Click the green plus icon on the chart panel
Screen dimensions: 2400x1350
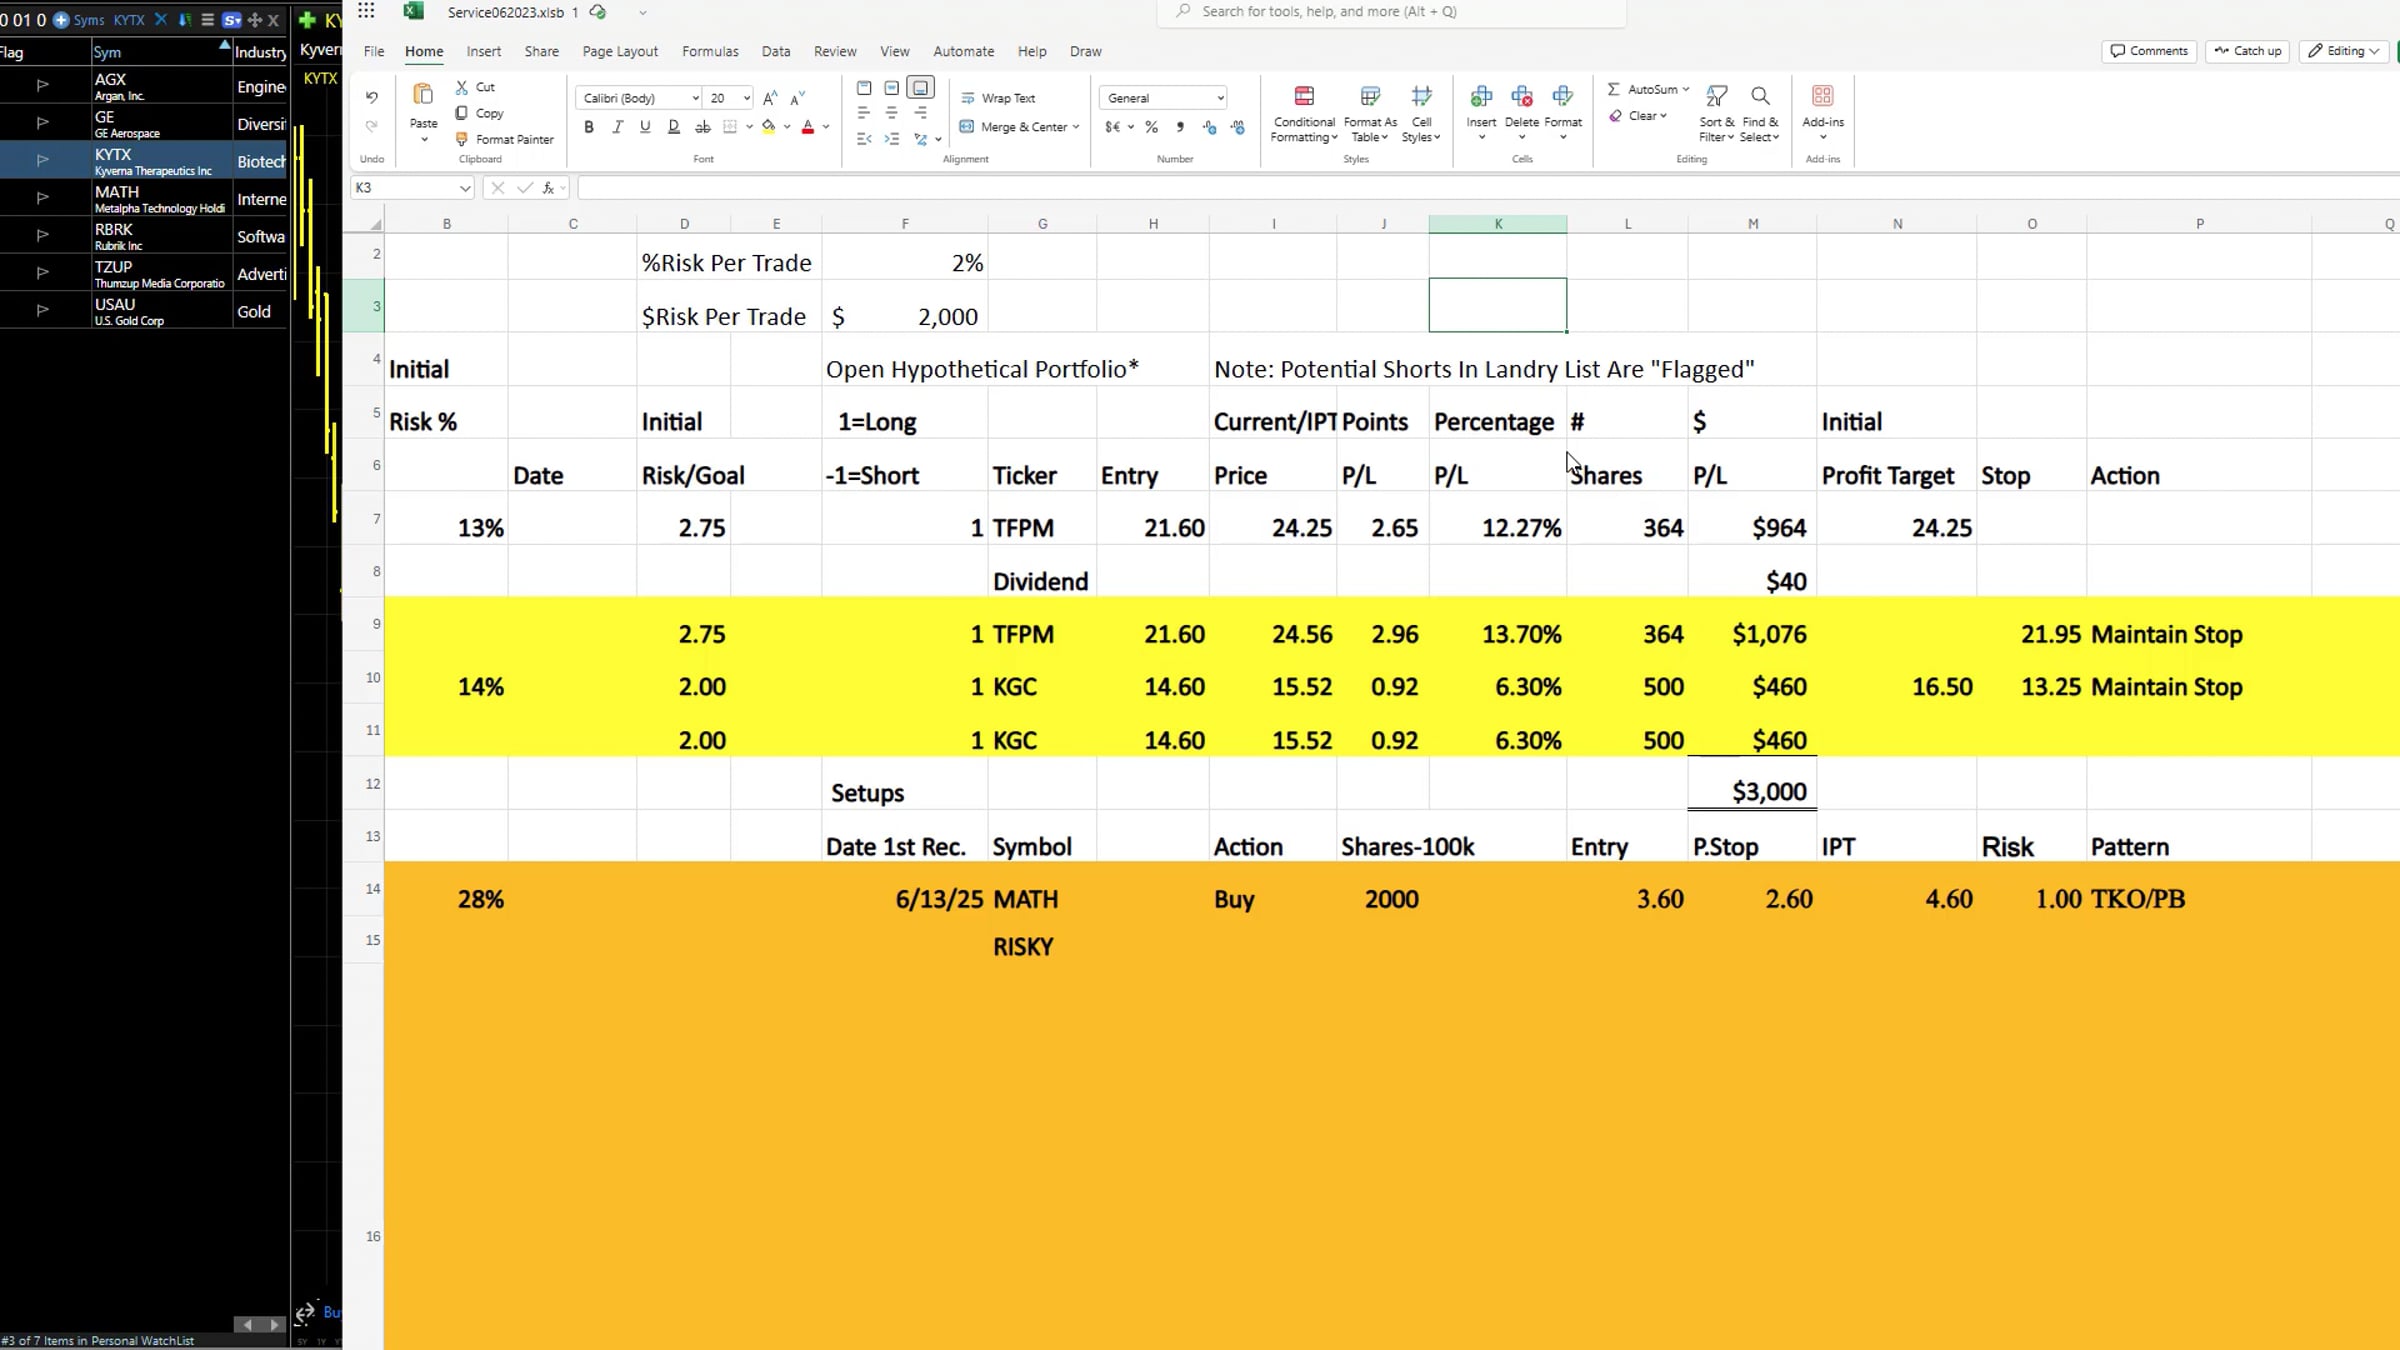(307, 20)
